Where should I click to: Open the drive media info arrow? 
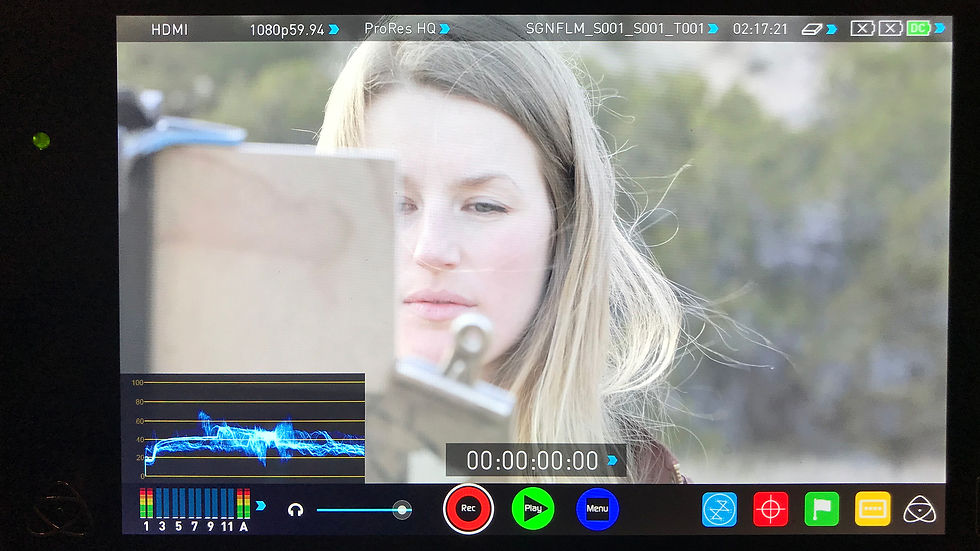831,29
